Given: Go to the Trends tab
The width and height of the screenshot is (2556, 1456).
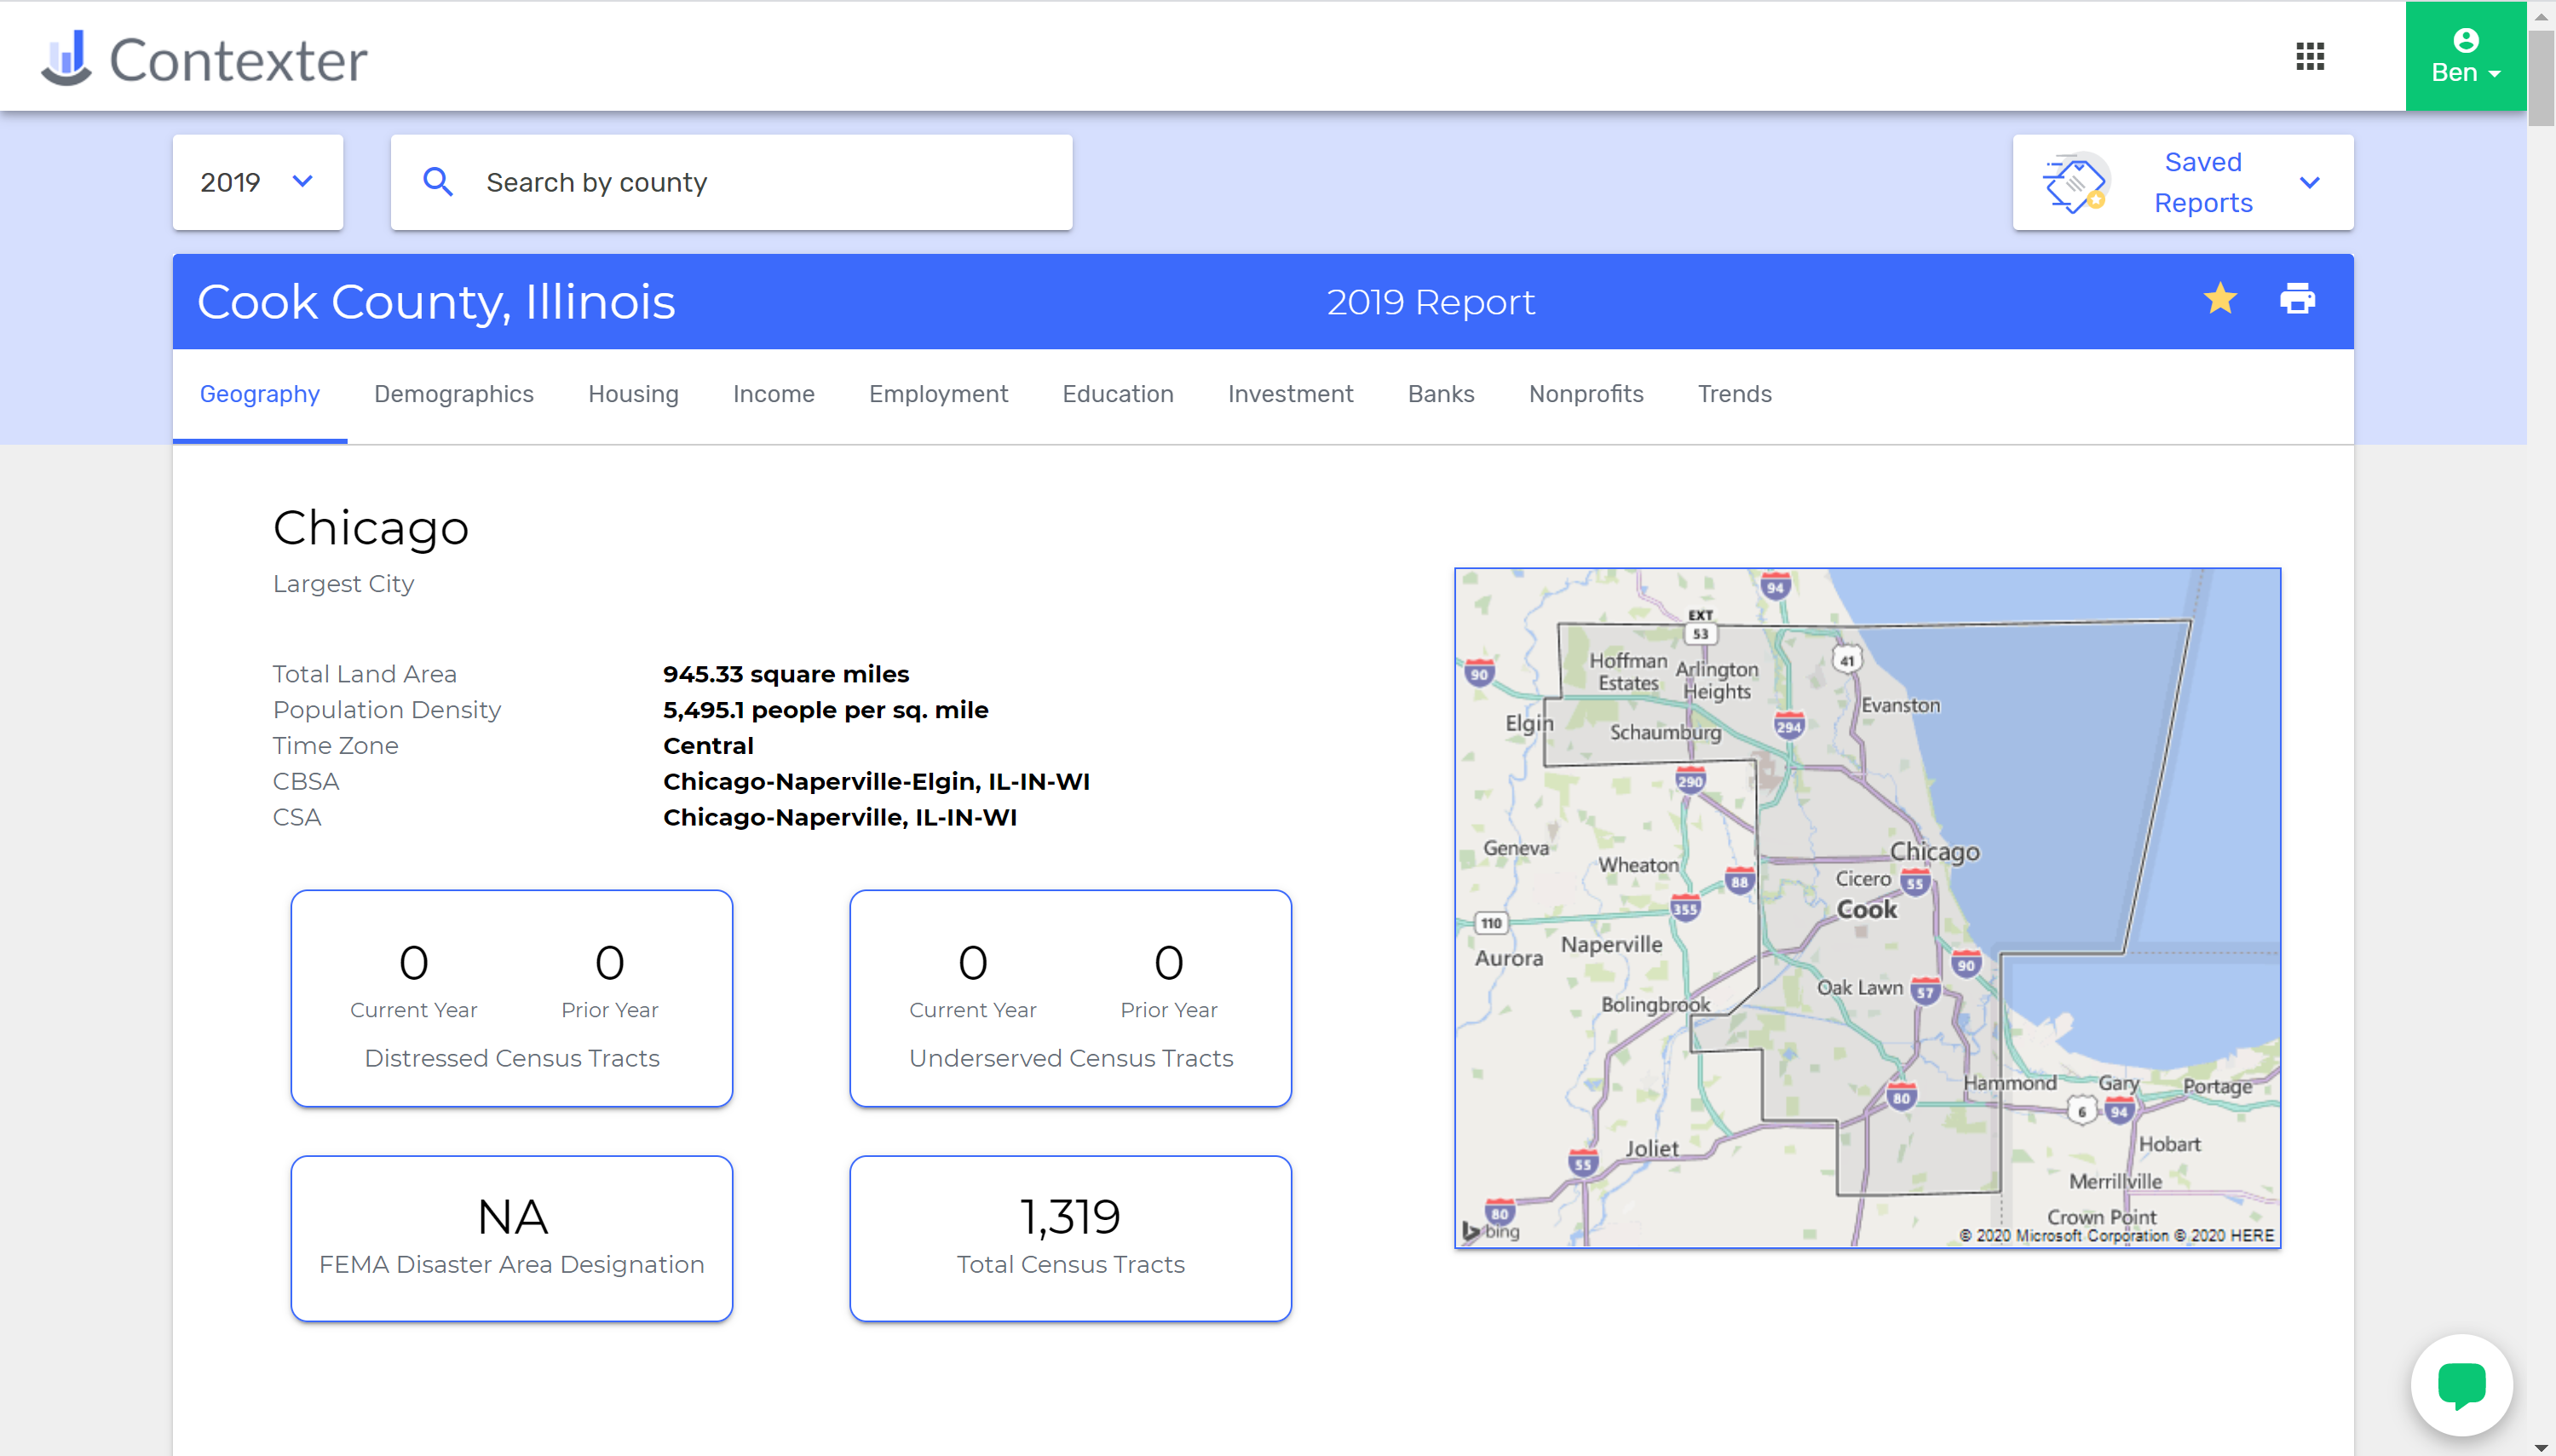Looking at the screenshot, I should 1734,394.
